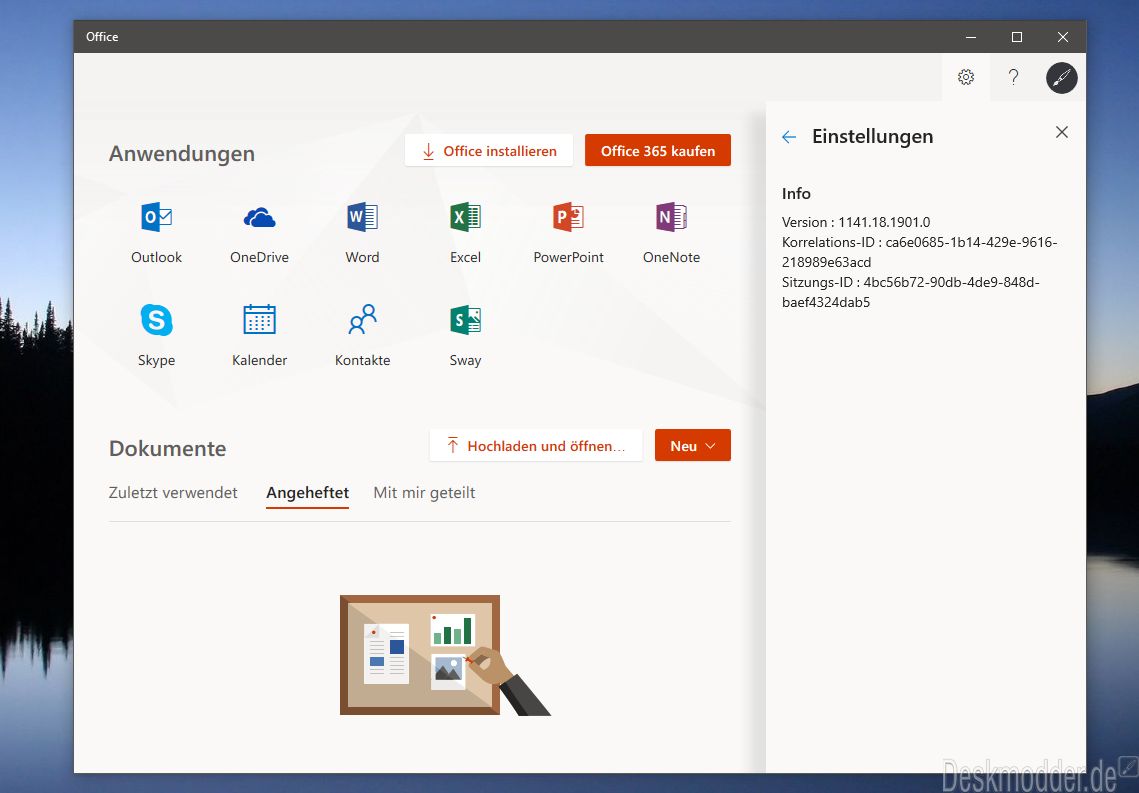Click Hochladen und öffnen button
The height and width of the screenshot is (793, 1139).
coord(535,445)
